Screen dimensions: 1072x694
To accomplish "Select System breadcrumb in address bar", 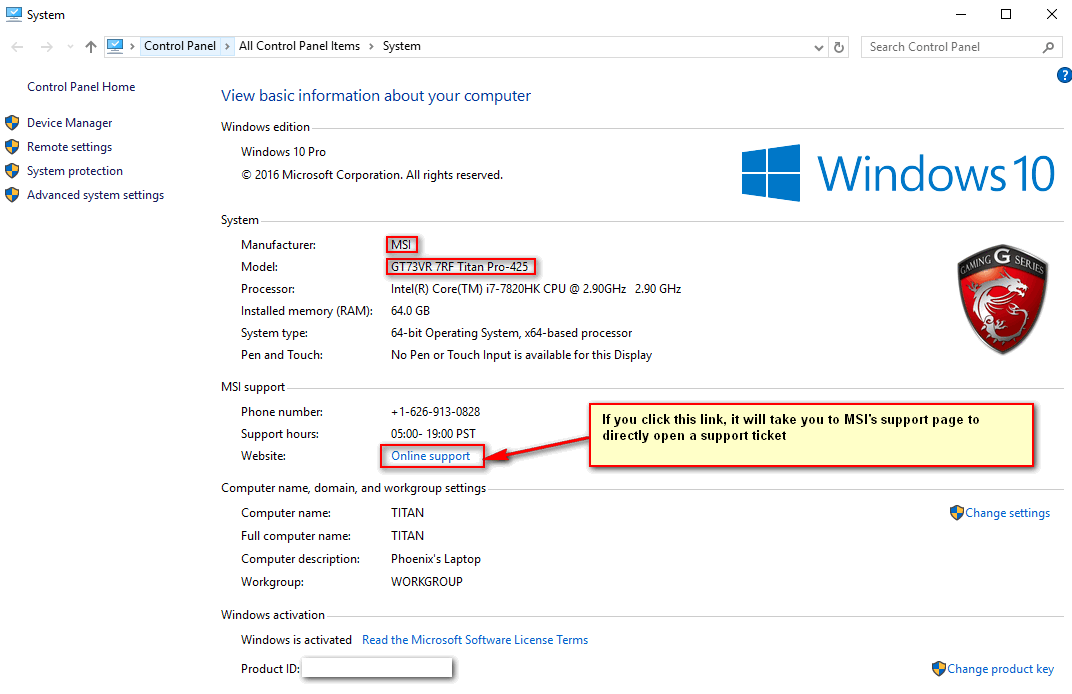I will 401,46.
